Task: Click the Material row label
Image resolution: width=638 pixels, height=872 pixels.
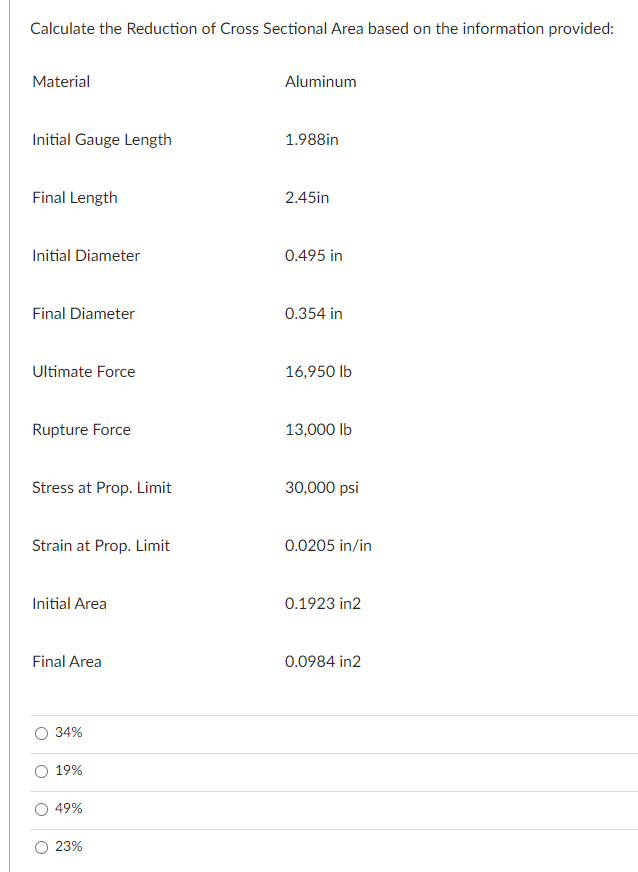Action: (x=61, y=81)
